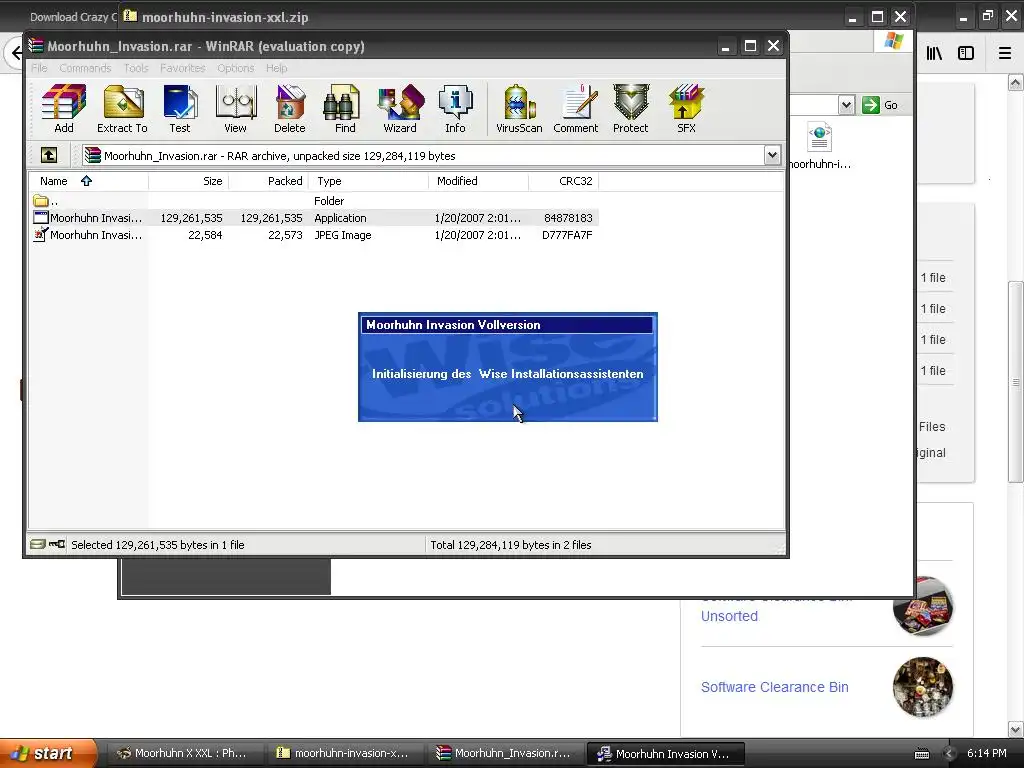The height and width of the screenshot is (768, 1024).
Task: Sort the list by the Name column
Action: point(89,181)
